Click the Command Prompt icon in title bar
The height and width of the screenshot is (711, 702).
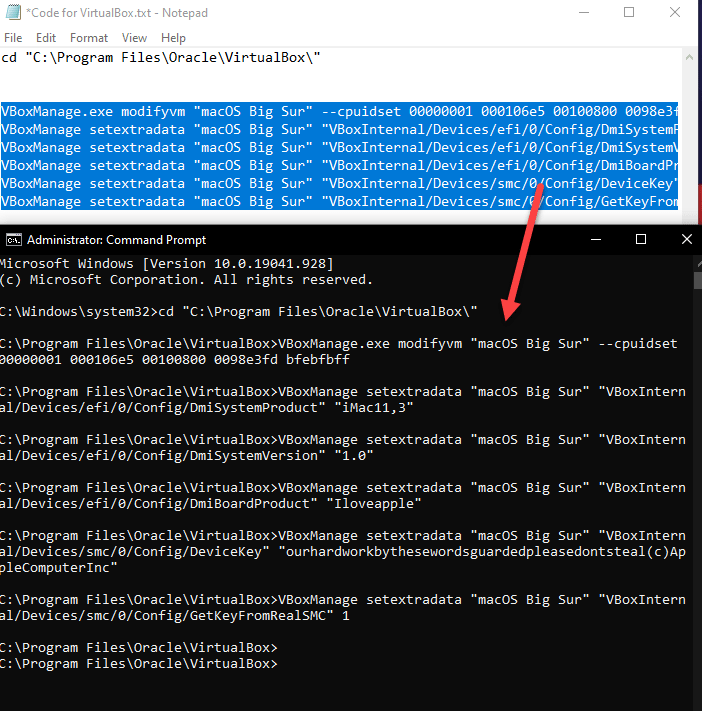(x=14, y=239)
